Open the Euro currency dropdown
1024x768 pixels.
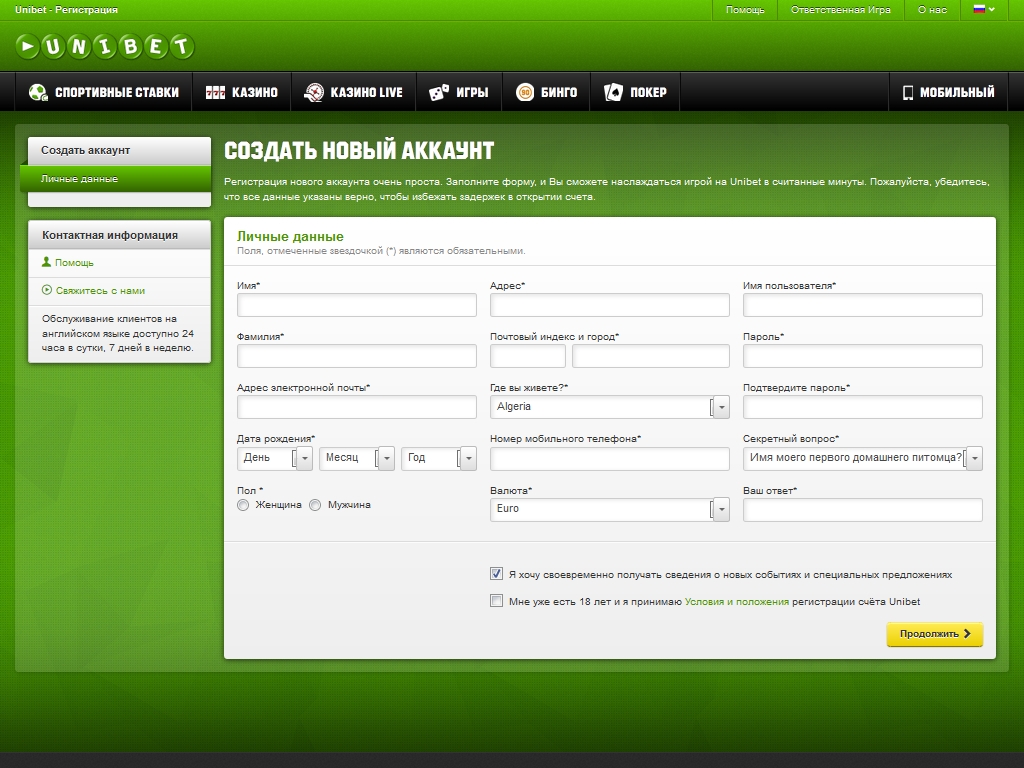609,509
